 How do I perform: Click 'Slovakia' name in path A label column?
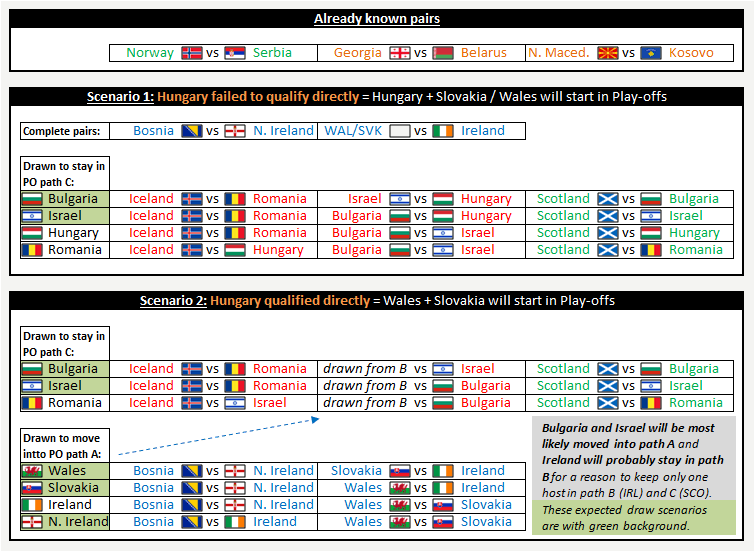(73, 488)
